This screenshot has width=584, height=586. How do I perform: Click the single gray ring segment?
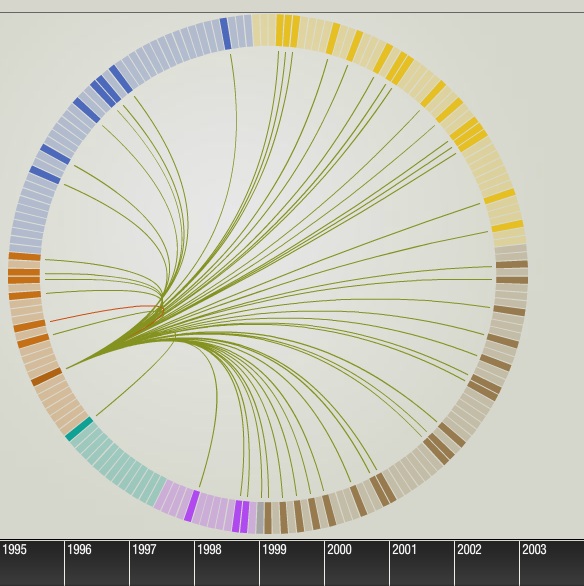260,518
